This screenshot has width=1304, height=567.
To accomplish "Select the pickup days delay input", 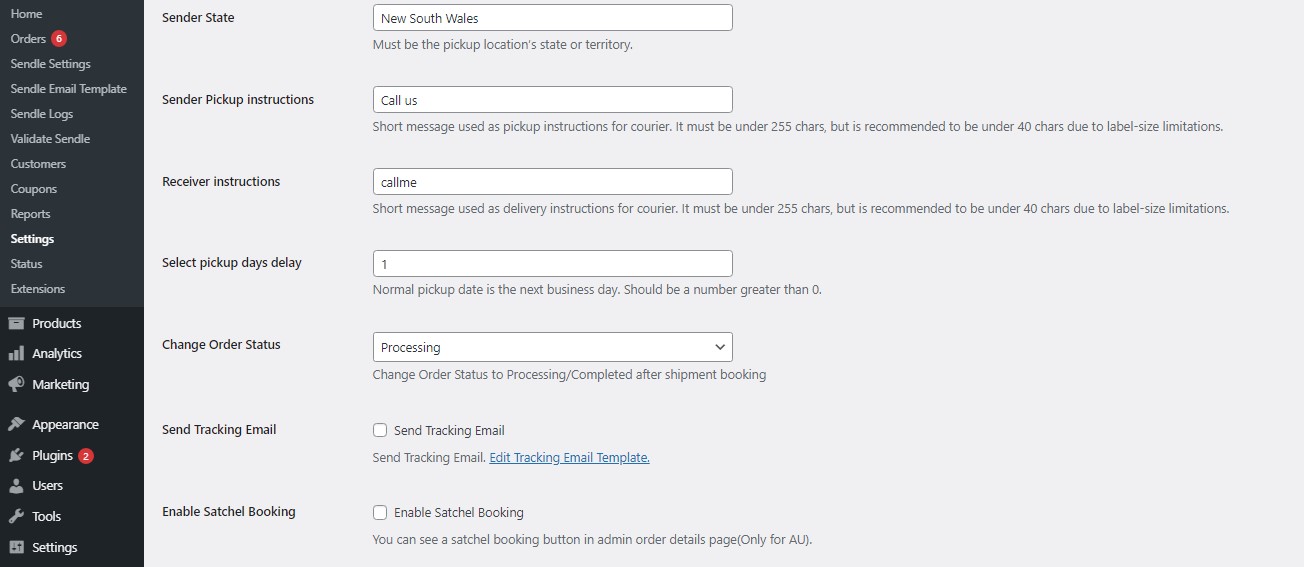I will pyautogui.click(x=552, y=264).
